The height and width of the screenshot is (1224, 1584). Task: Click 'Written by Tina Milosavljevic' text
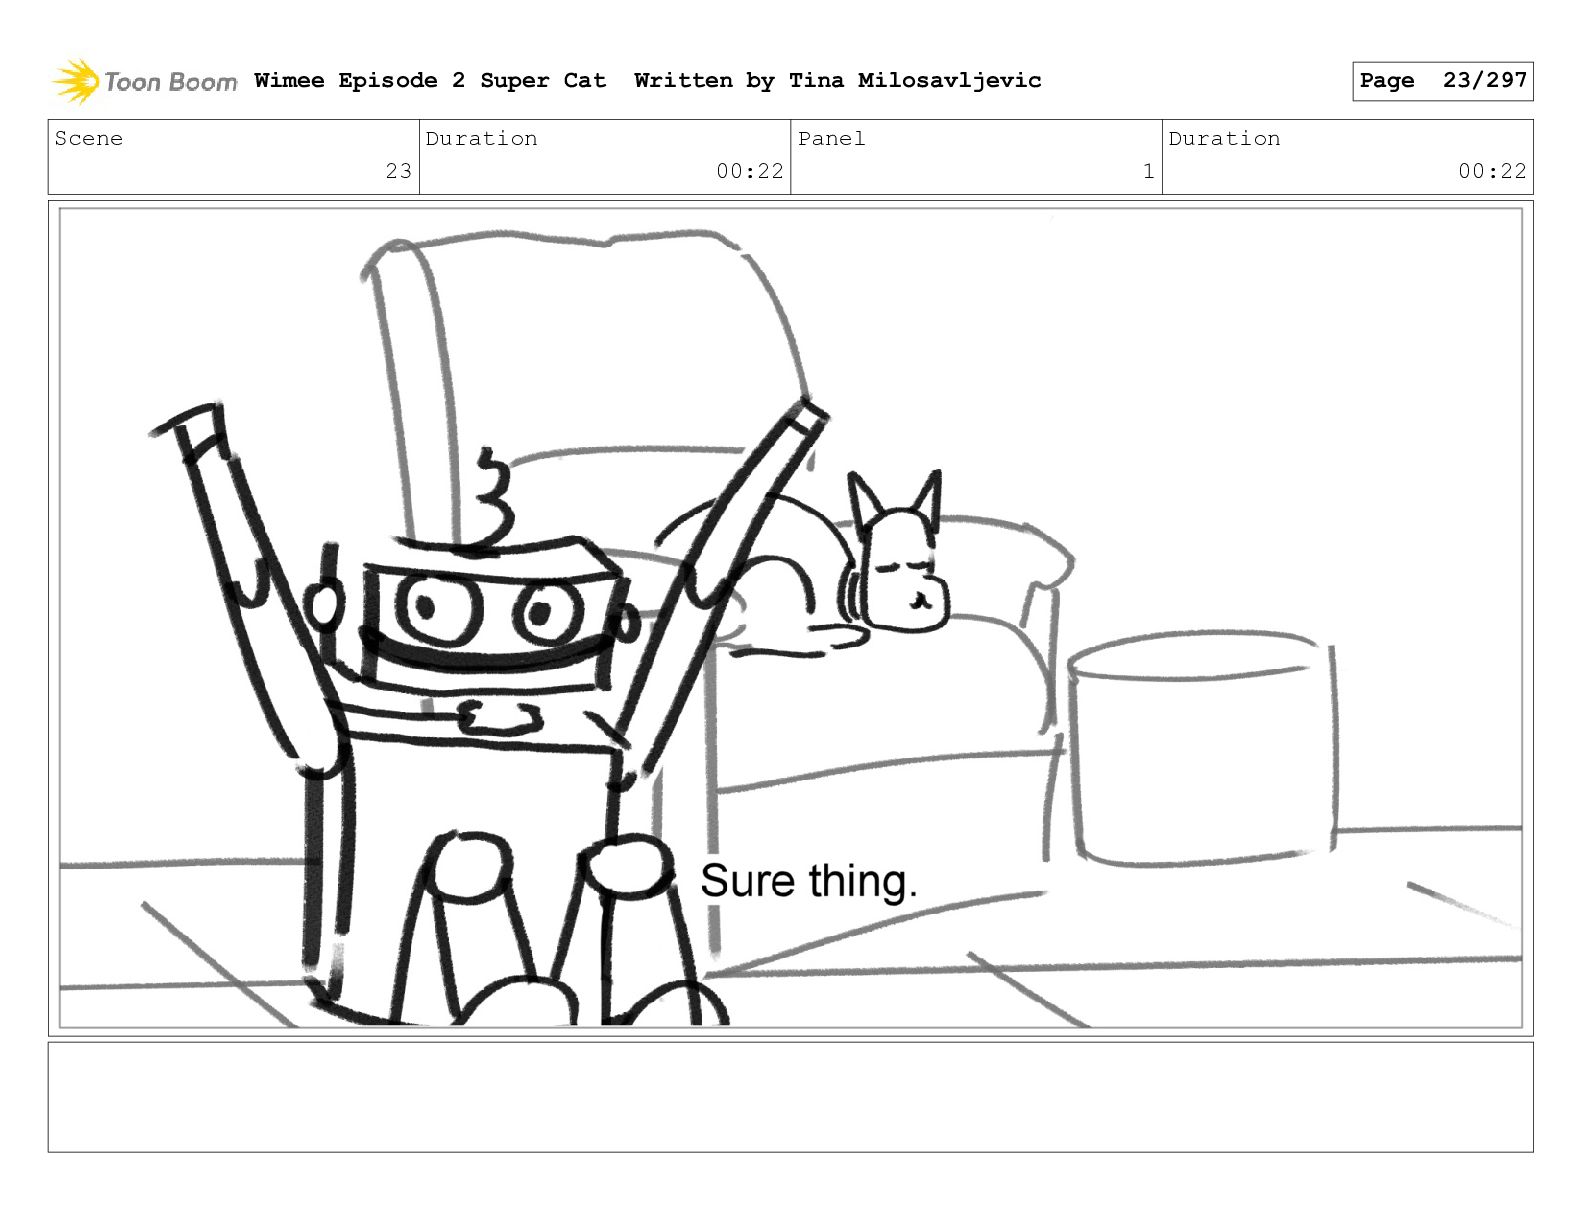click(838, 80)
